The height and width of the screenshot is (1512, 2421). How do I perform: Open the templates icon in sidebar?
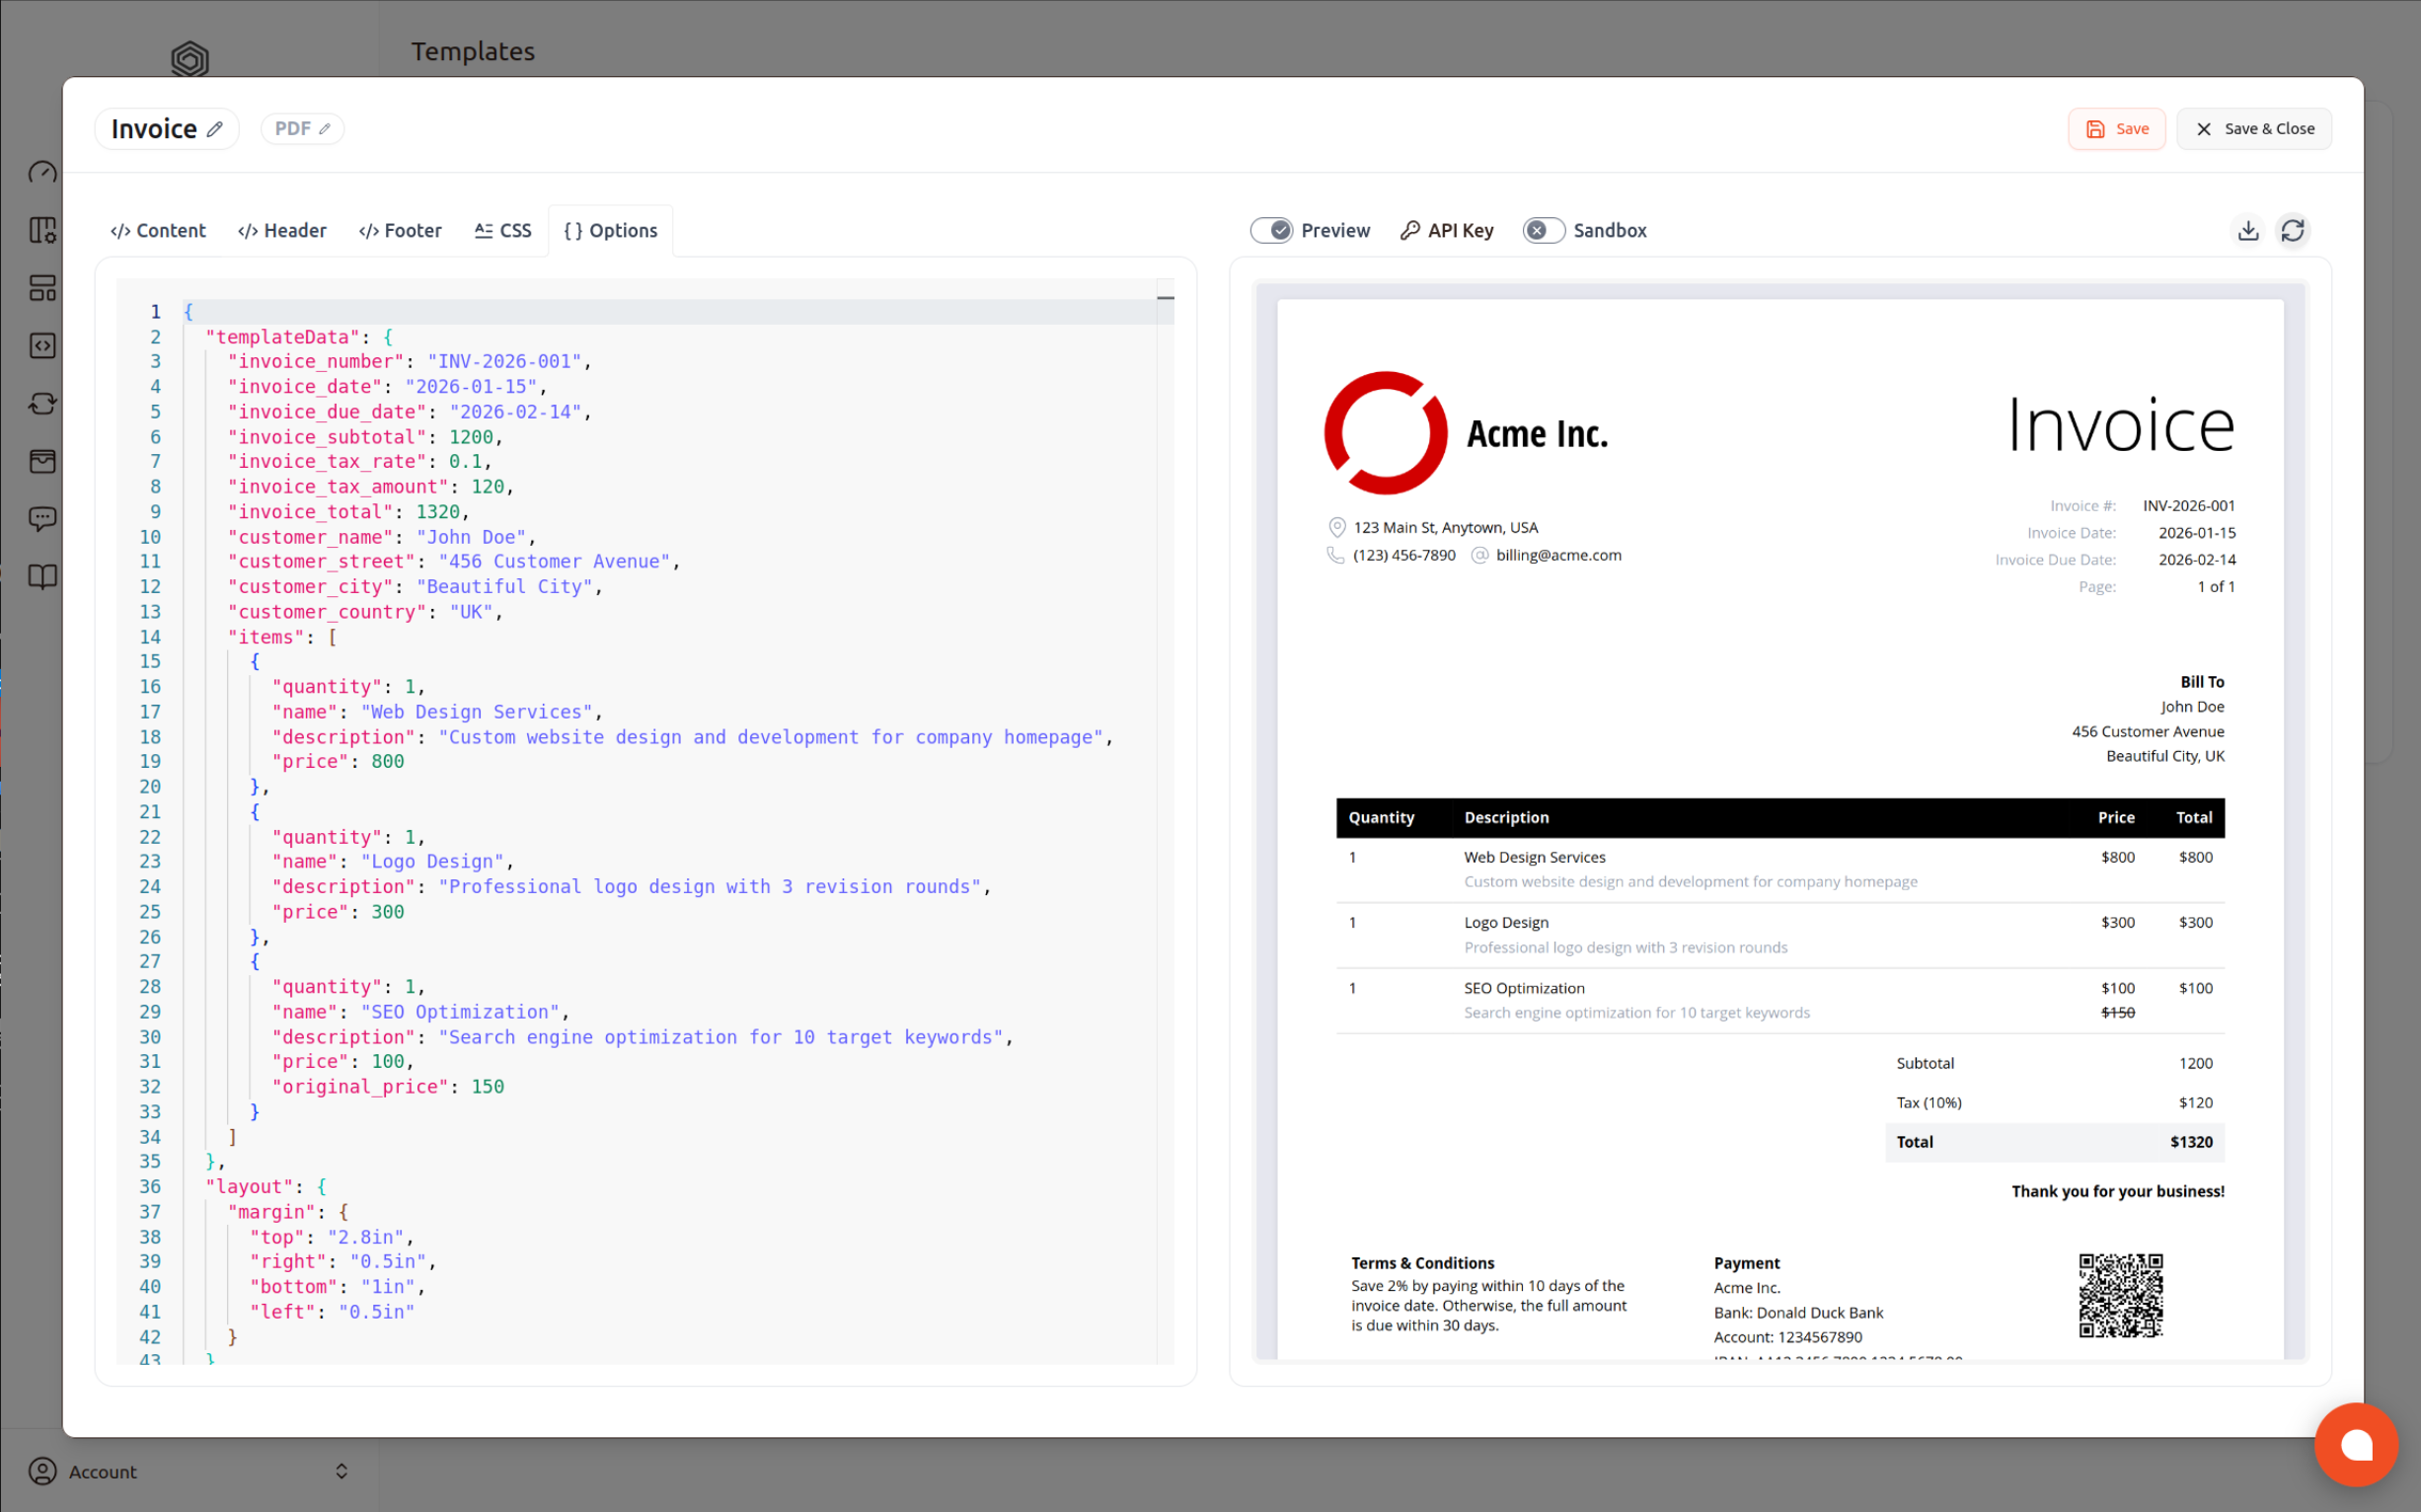pyautogui.click(x=42, y=231)
